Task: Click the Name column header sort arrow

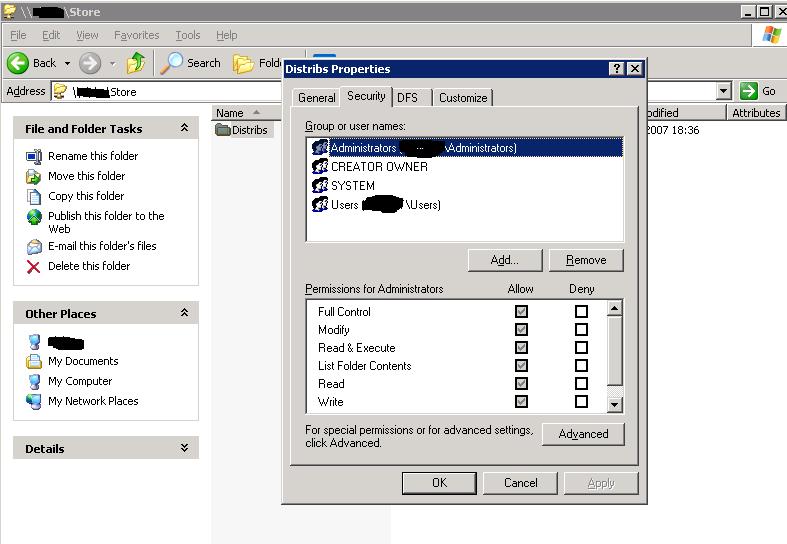Action: pyautogui.click(x=256, y=112)
